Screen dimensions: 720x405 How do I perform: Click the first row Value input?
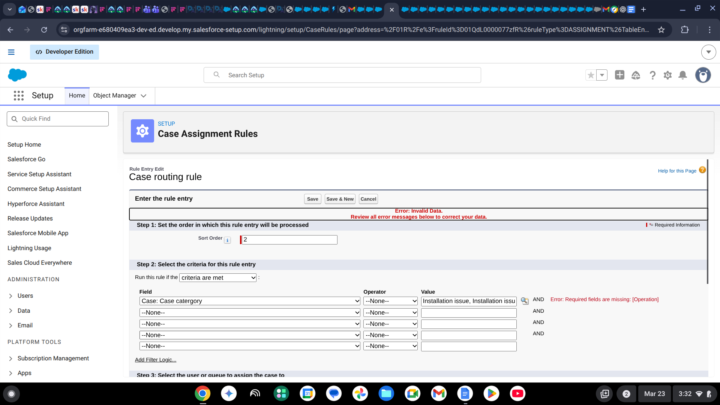(469, 301)
